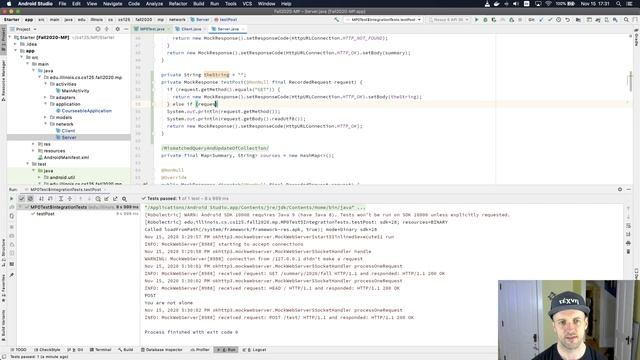Expand all test results
Screen dimensions: 640x360
(x=61, y=199)
